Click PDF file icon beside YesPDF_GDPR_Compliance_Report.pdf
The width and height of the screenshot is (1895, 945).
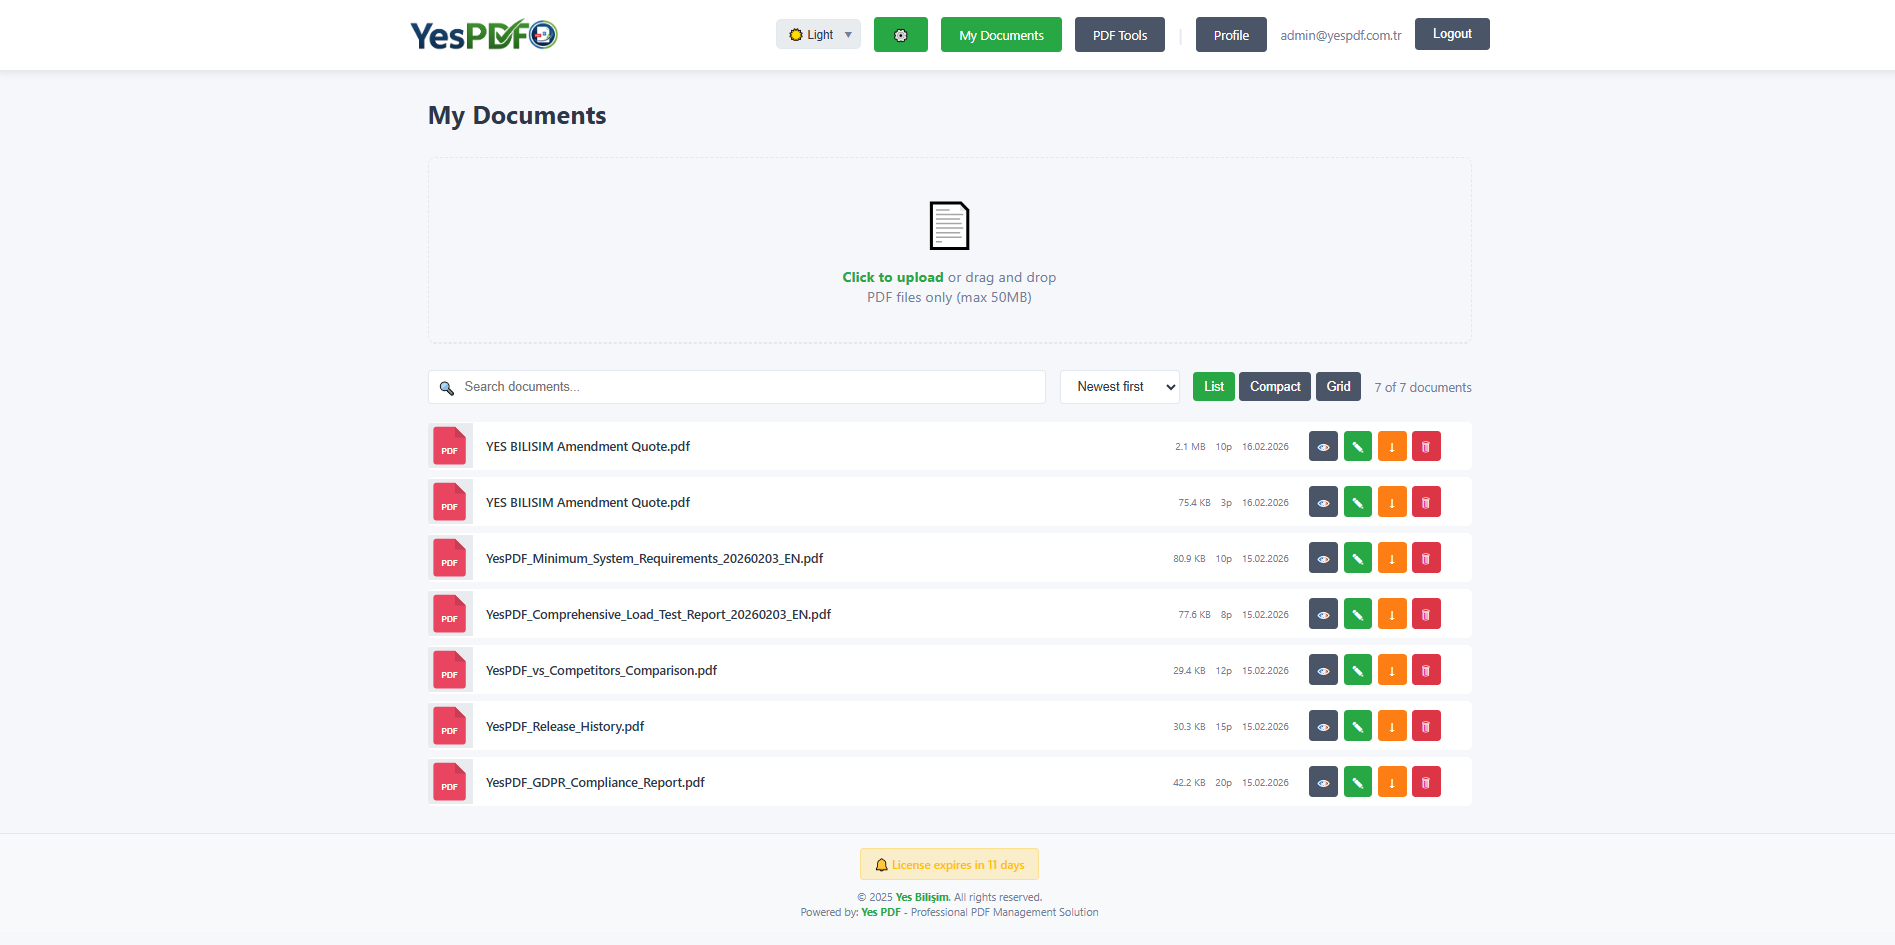point(450,782)
